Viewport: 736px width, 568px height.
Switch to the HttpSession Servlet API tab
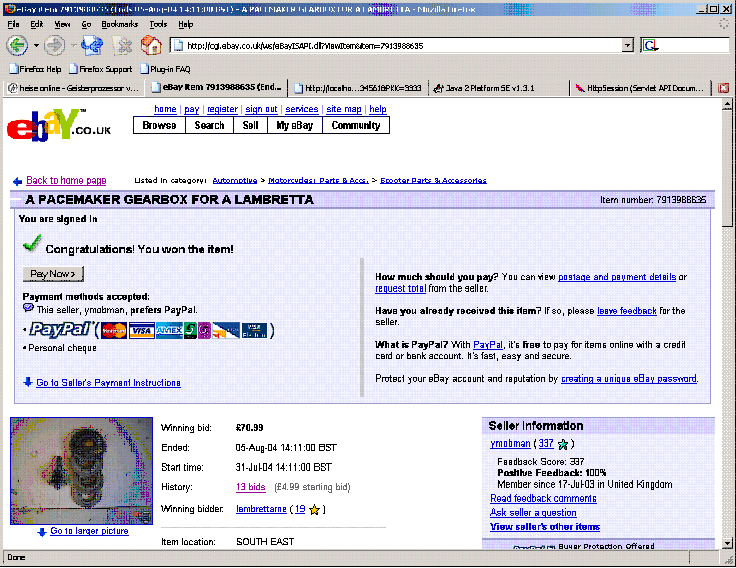tap(641, 88)
